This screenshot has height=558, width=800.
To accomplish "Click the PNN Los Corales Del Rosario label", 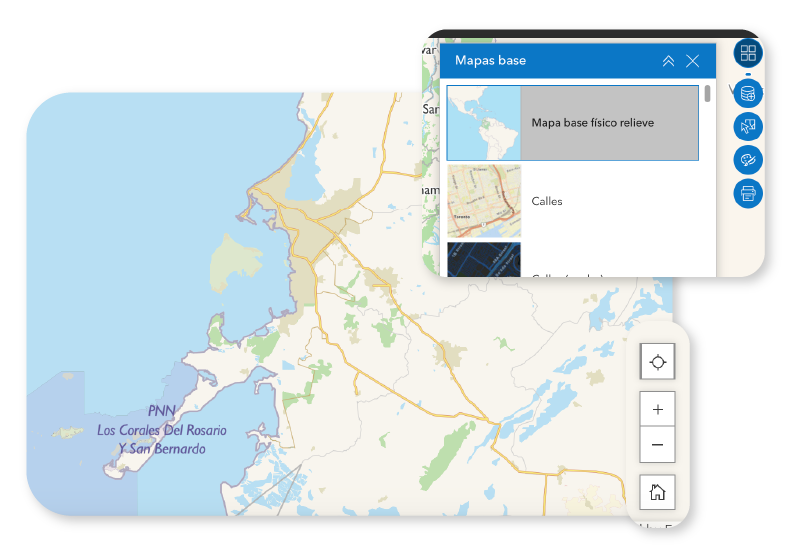I will click(x=161, y=430).
